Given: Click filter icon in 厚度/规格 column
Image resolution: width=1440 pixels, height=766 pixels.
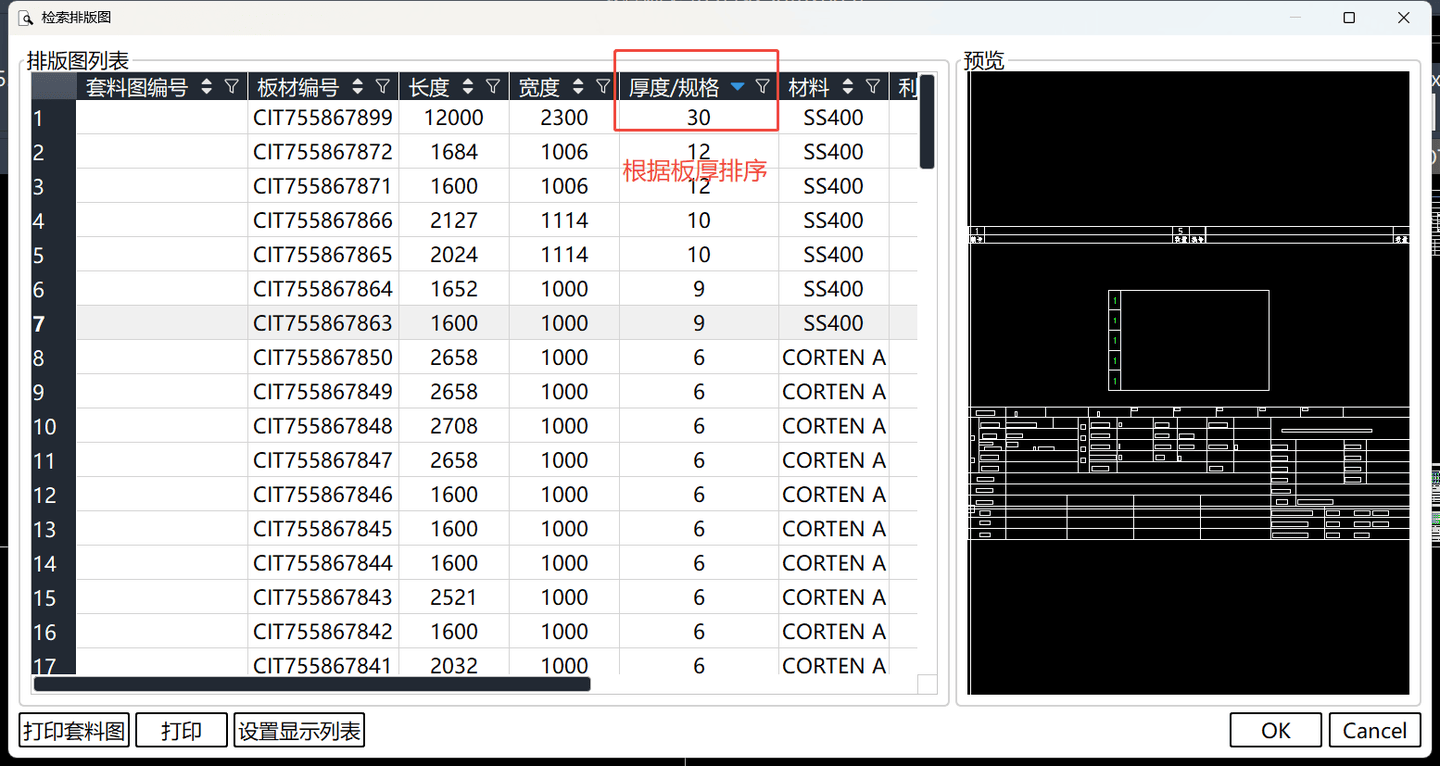Looking at the screenshot, I should point(763,87).
